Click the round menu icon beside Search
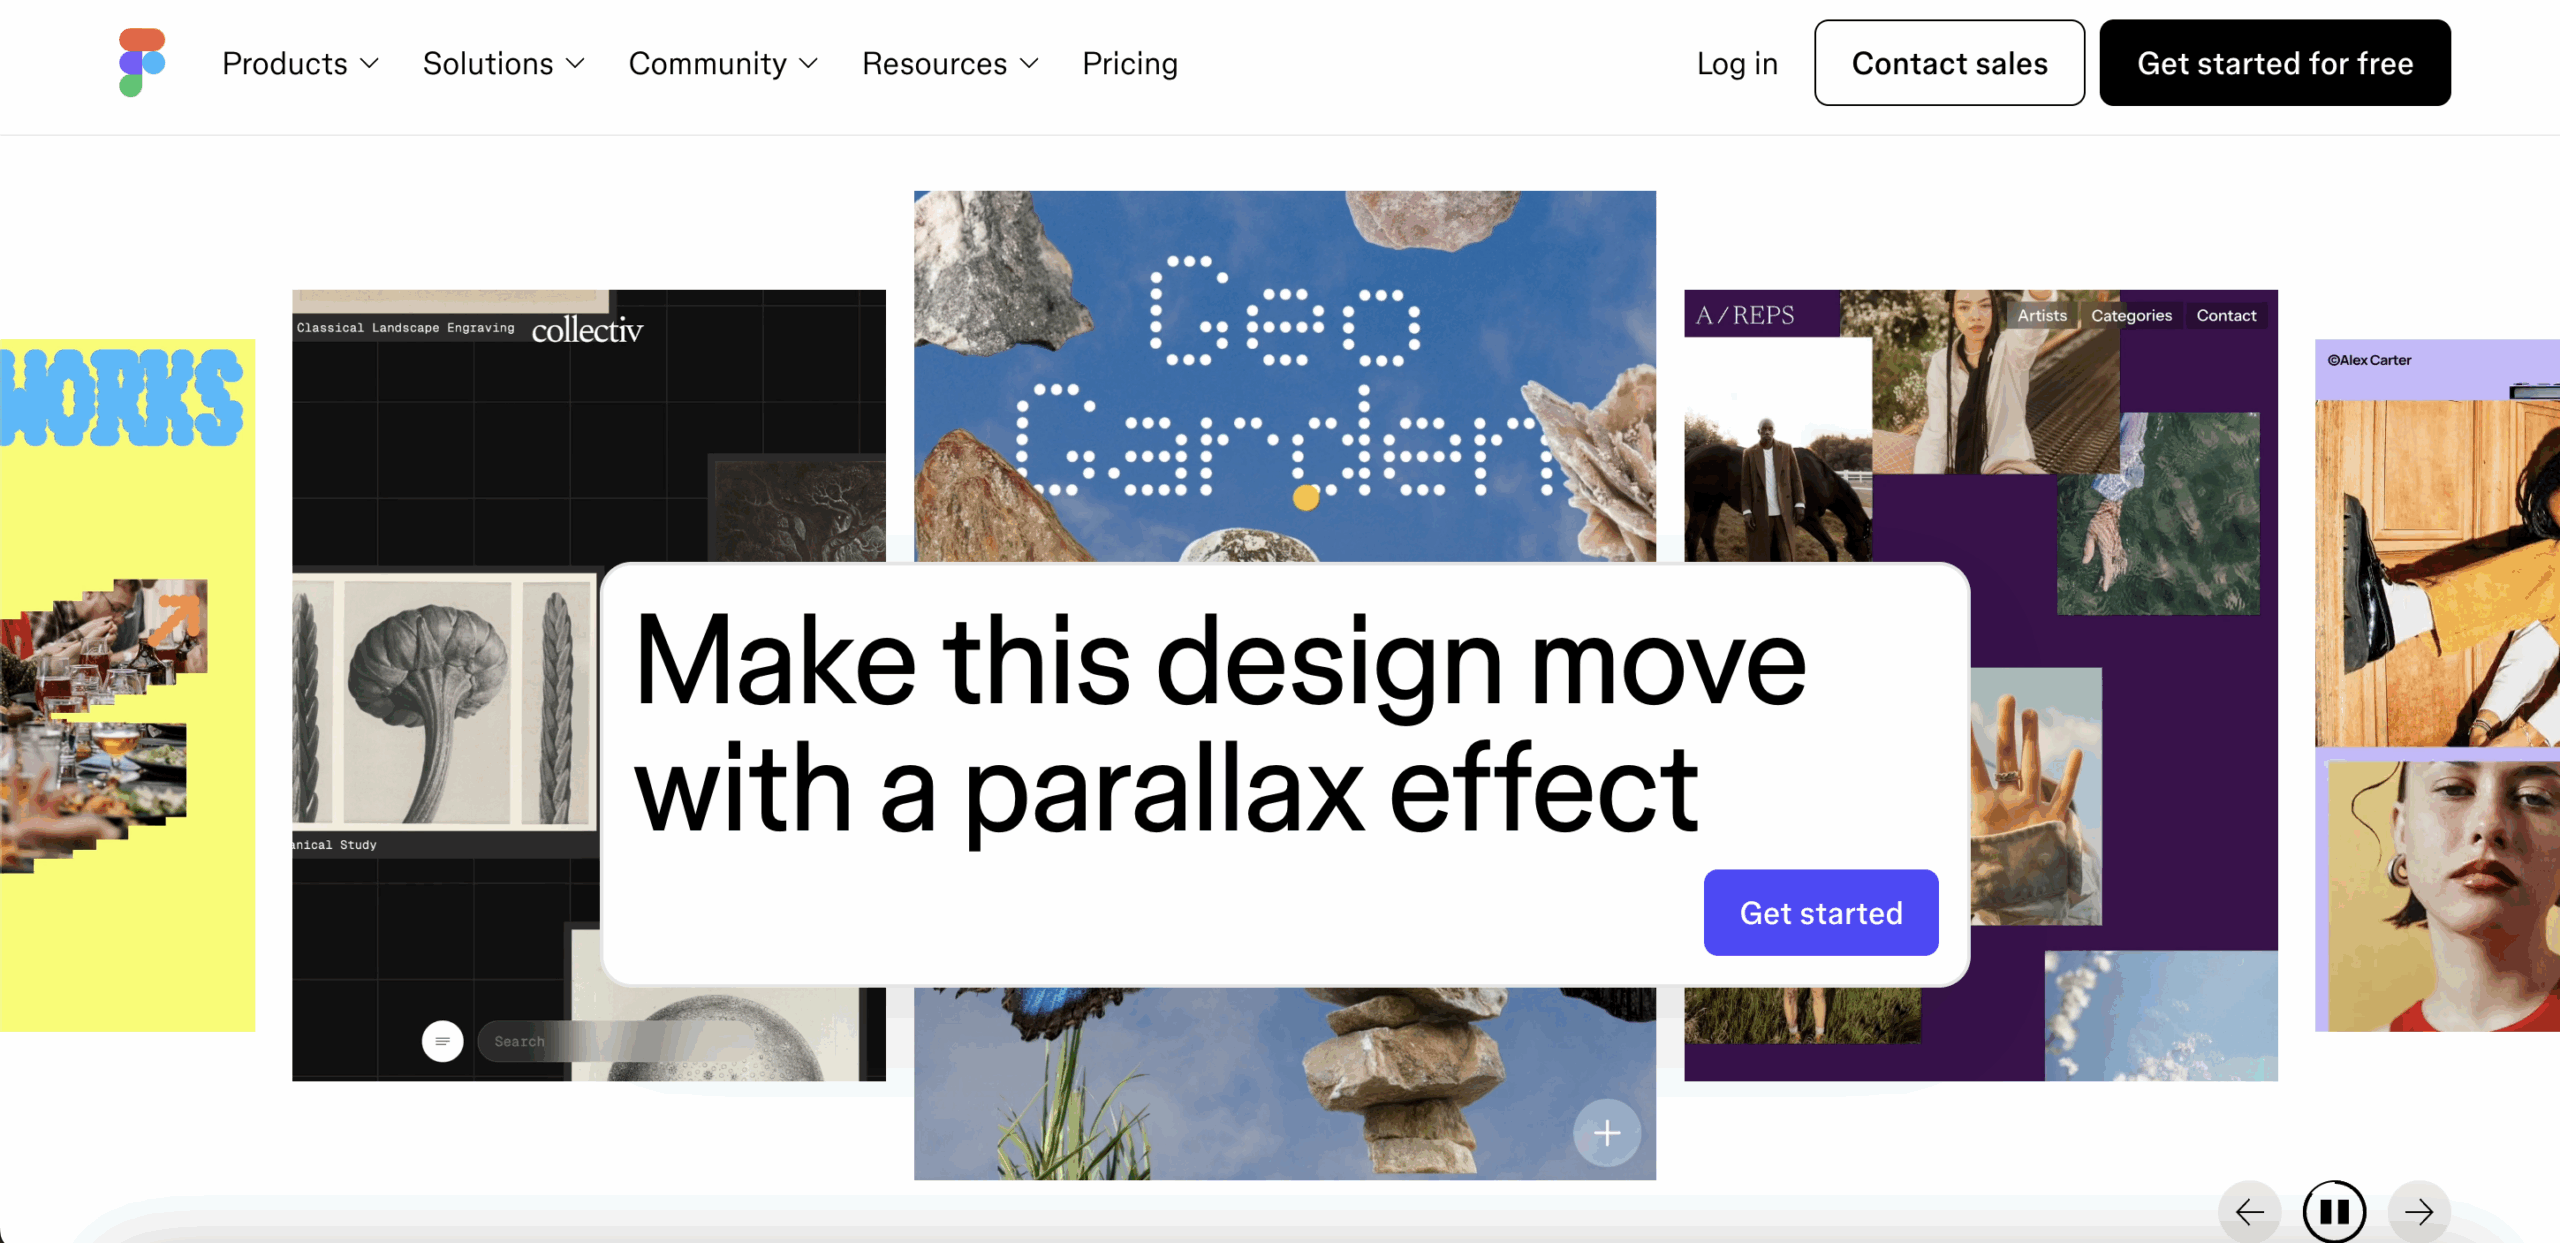The height and width of the screenshot is (1243, 2560). 442,1041
